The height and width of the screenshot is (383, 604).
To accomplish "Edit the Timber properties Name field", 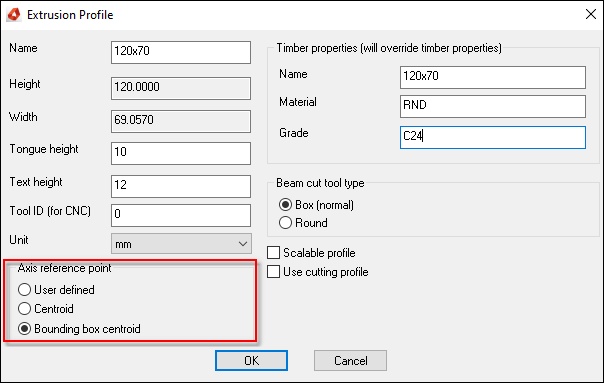I will 493,77.
